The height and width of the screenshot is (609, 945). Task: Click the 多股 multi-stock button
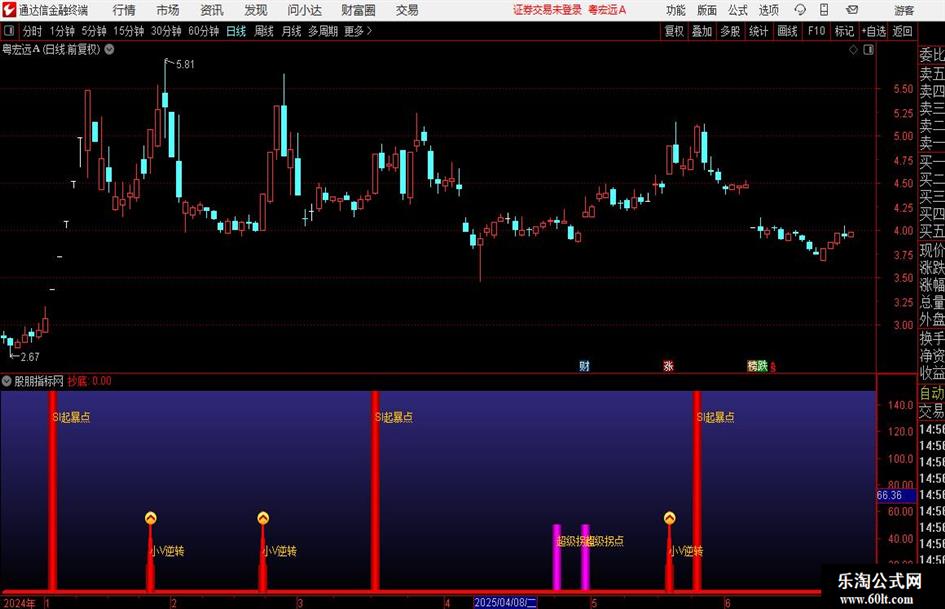pyautogui.click(x=730, y=31)
